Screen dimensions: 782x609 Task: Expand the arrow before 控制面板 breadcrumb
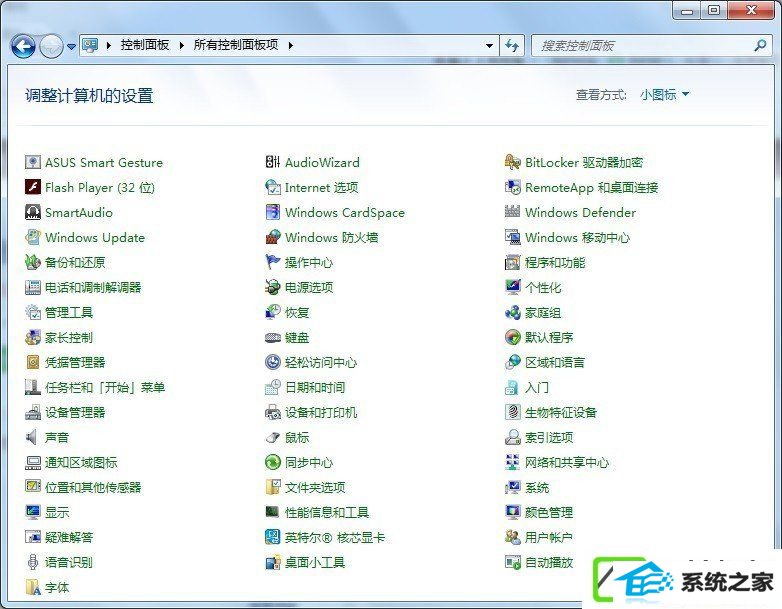(x=109, y=45)
